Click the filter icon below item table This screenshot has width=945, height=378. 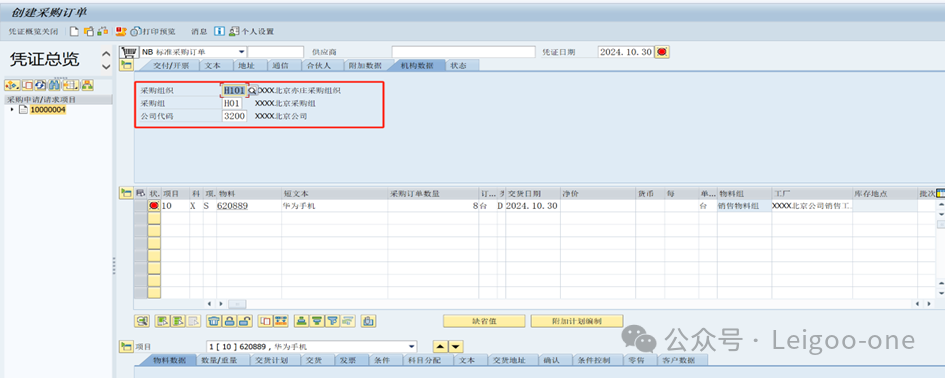click(x=332, y=321)
